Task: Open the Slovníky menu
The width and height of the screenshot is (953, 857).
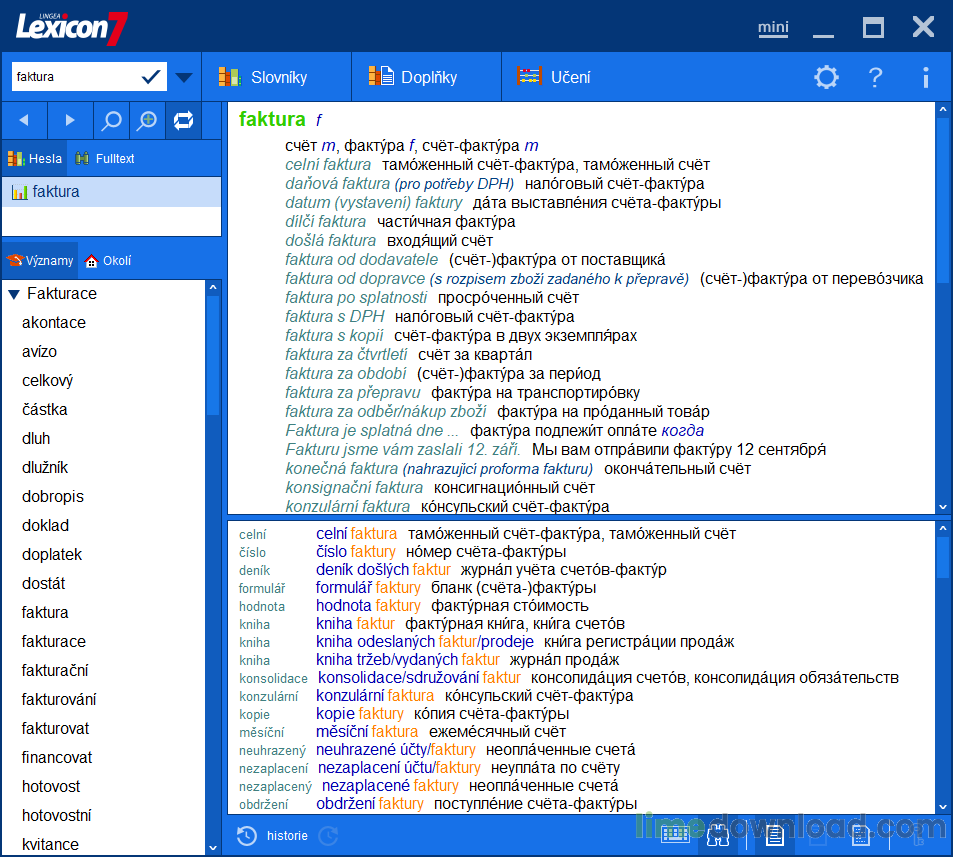Action: click(x=264, y=77)
